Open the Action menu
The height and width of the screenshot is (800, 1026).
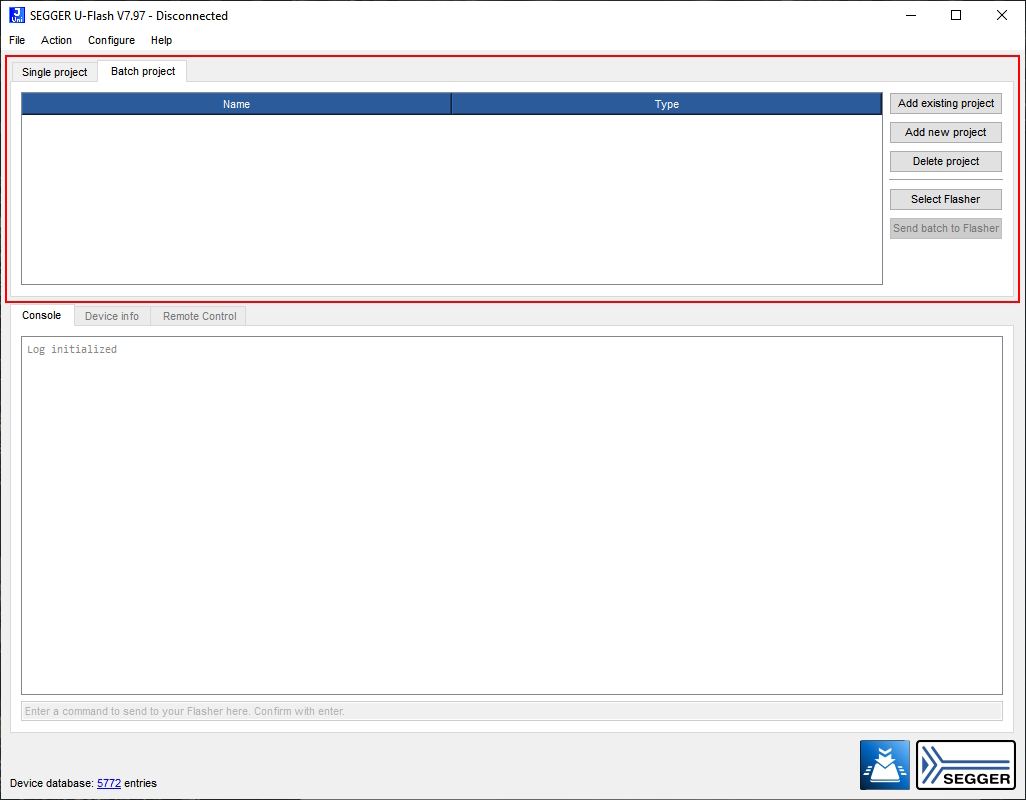56,40
